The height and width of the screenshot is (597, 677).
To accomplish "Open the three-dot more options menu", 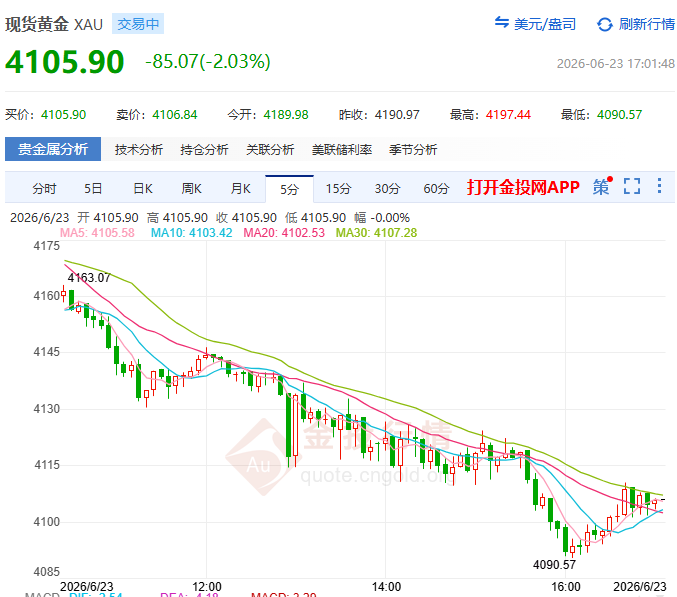I will (659, 186).
